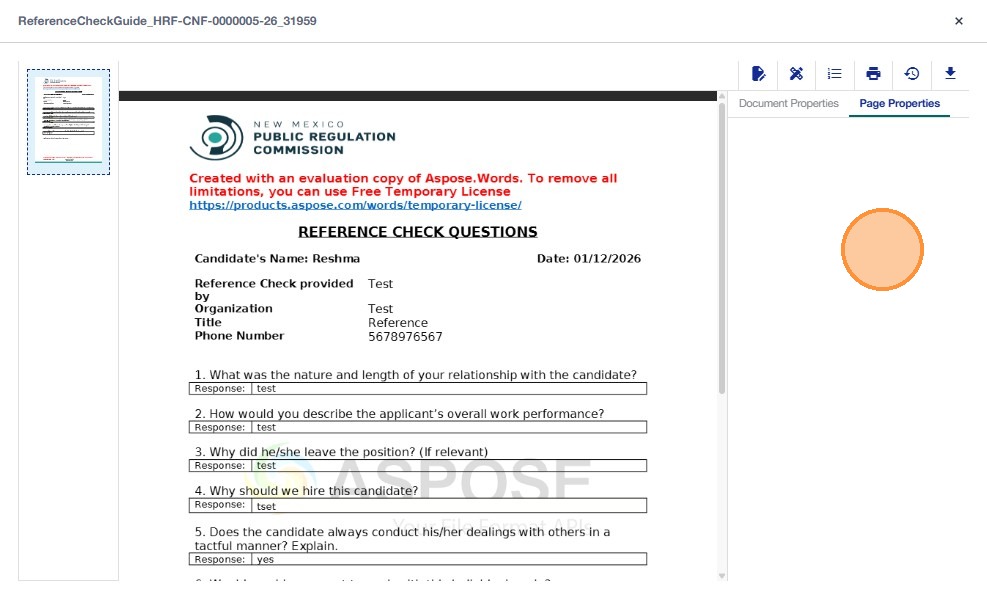Click the text Date: 01/12/2026
Screen dimensions: 987x599
tap(589, 259)
